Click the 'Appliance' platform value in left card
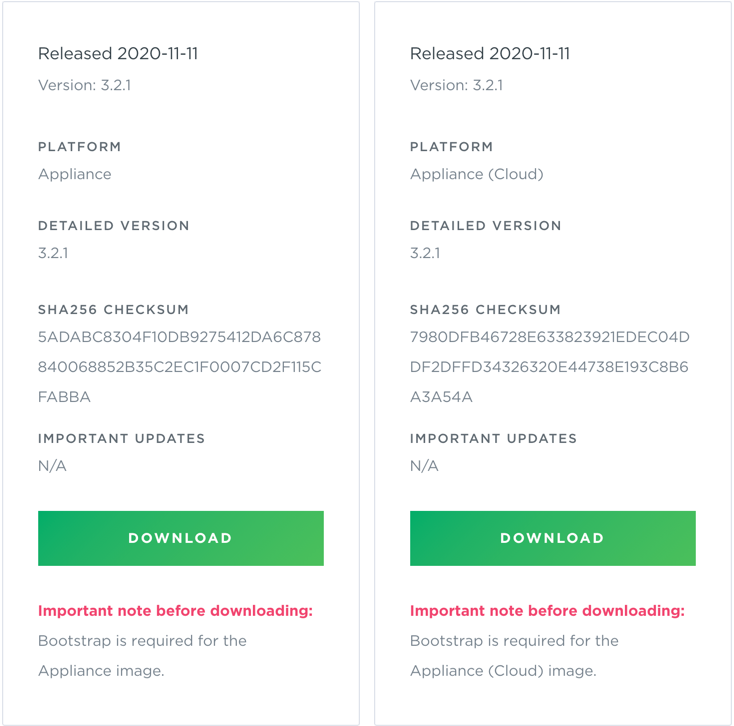The image size is (734, 726). point(75,174)
